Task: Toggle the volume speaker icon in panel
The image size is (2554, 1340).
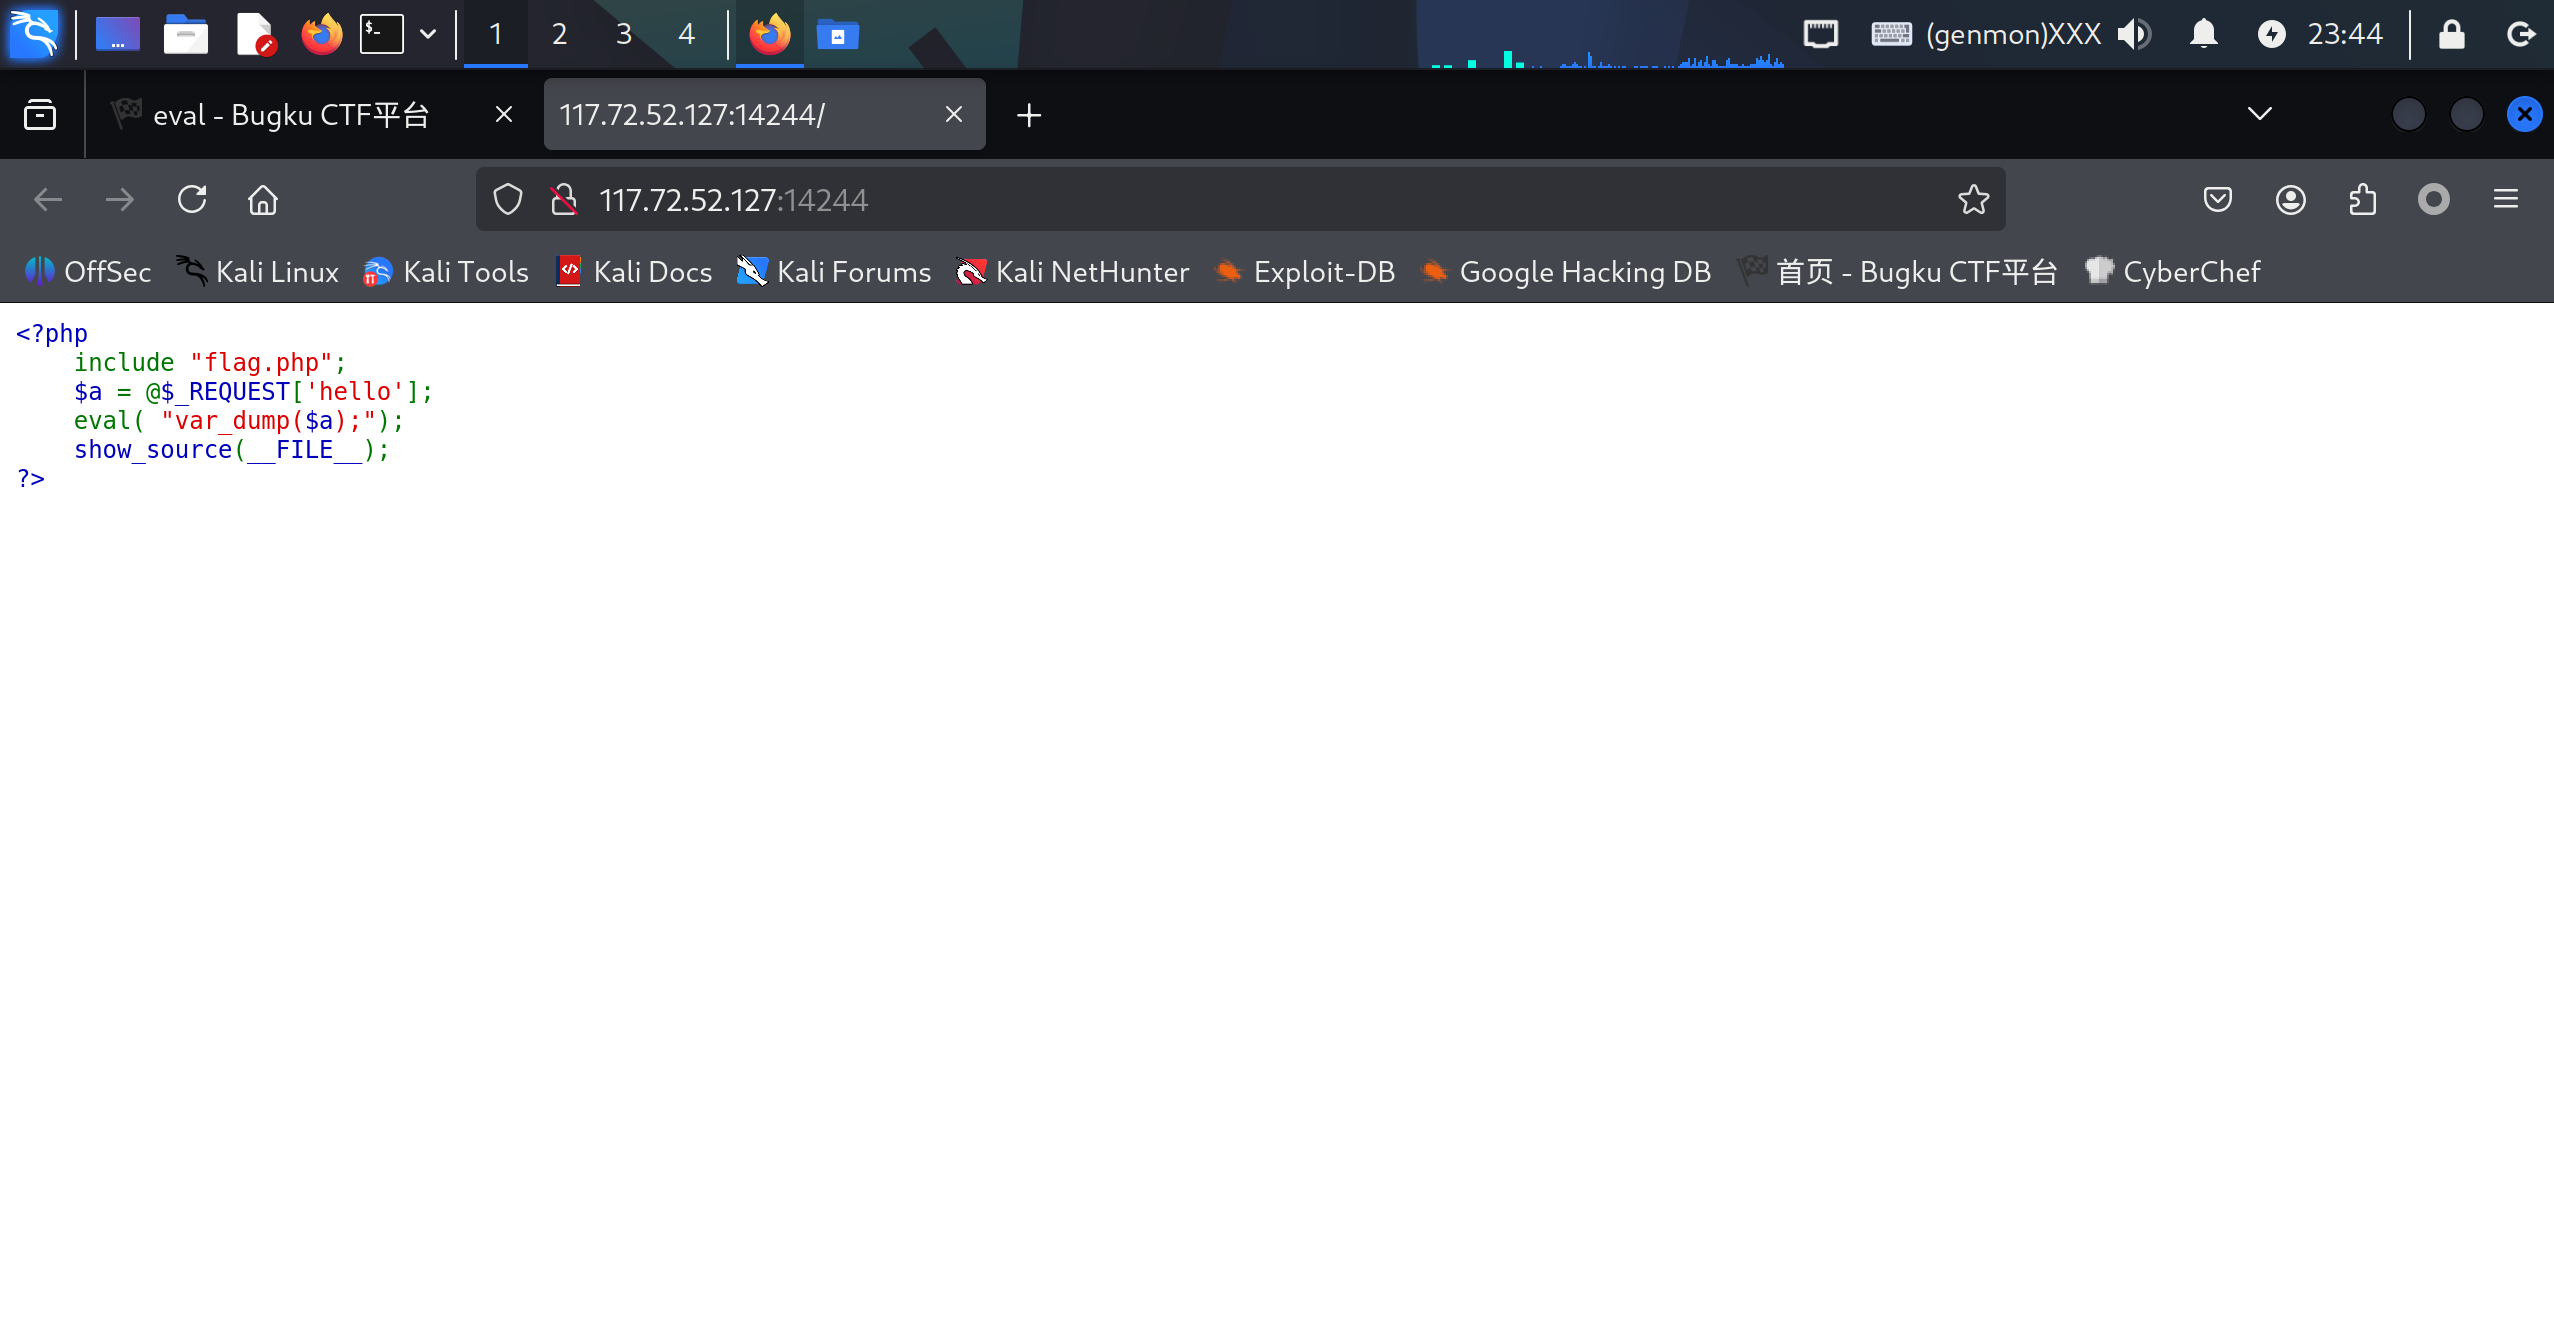Action: (2133, 34)
